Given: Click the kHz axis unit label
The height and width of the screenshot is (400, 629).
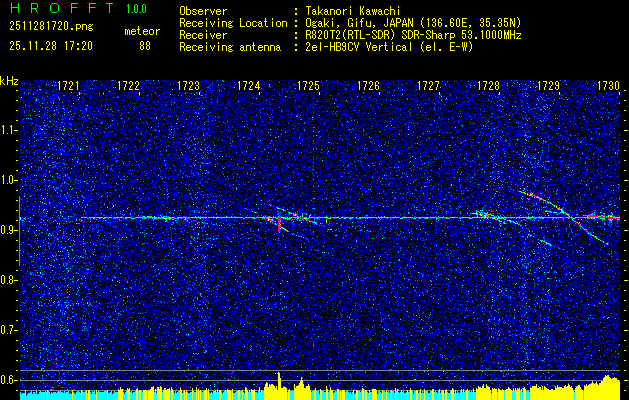Looking at the screenshot, I should [x=9, y=81].
